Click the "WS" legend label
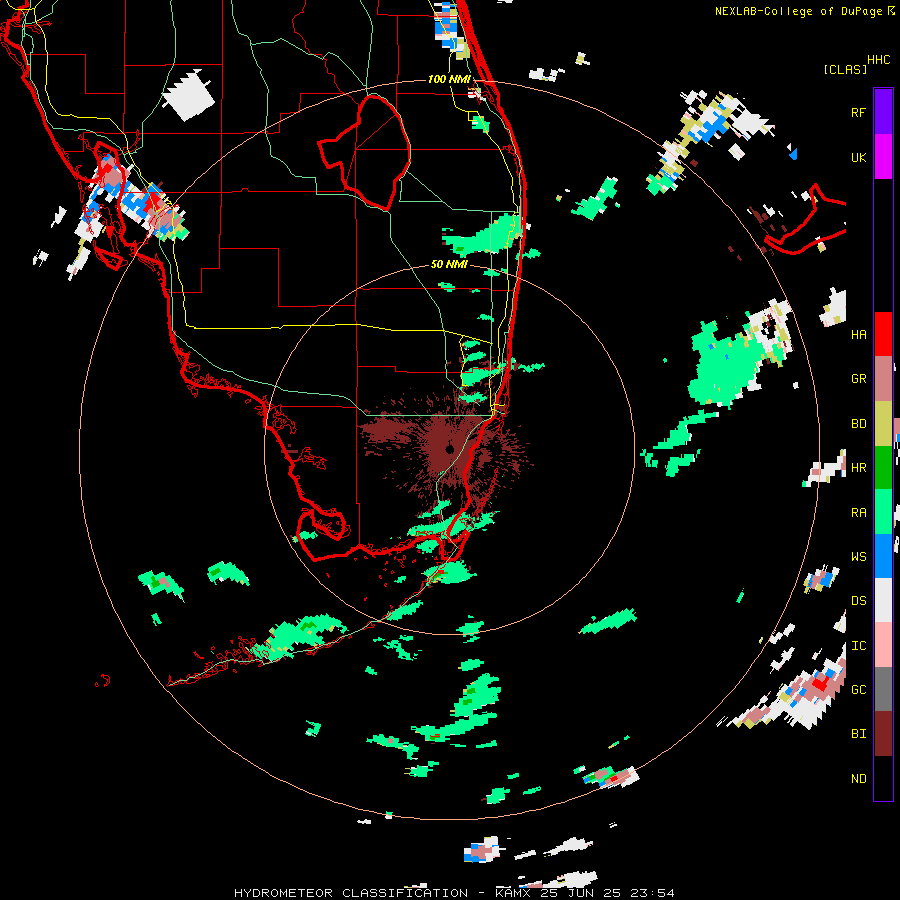Image resolution: width=900 pixels, height=900 pixels. point(858,557)
